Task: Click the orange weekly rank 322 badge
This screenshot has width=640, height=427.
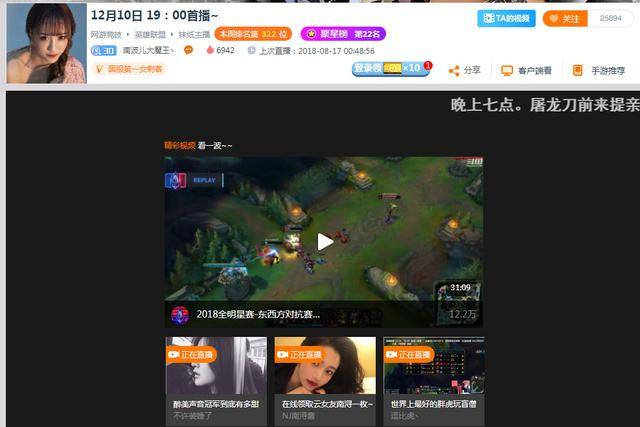Action: pos(253,34)
